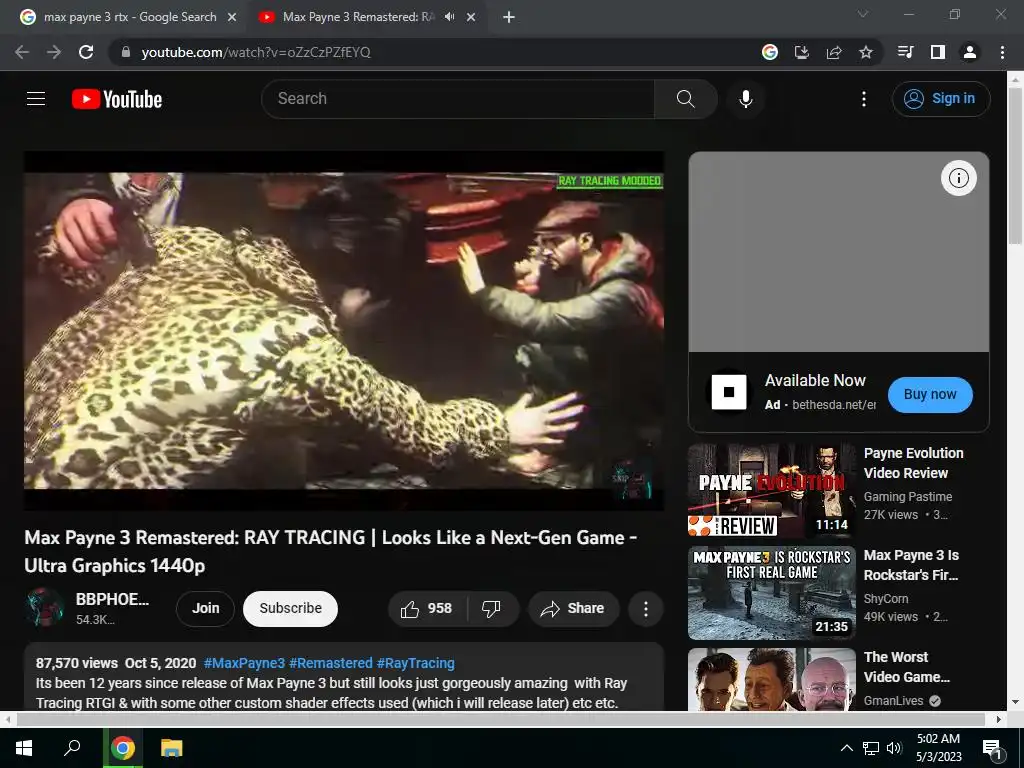Click the Buy now ad button

(930, 394)
